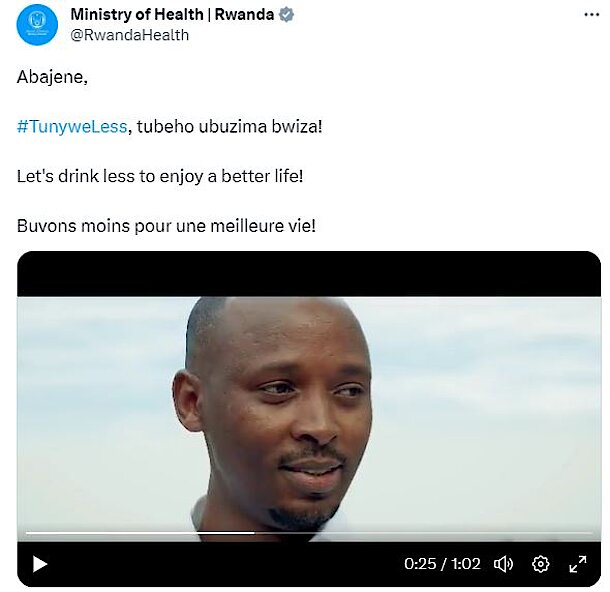Click the @RwandaHealth handle

coord(130,35)
